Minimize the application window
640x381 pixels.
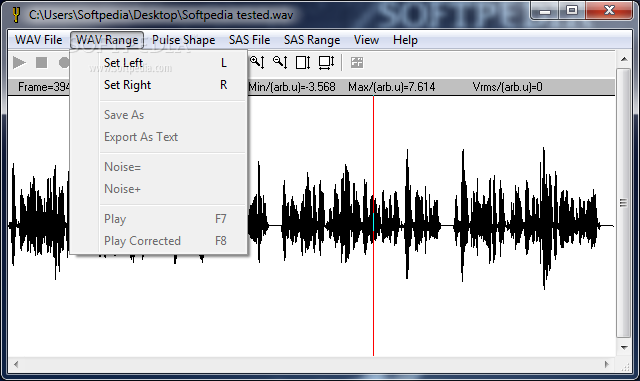click(545, 11)
